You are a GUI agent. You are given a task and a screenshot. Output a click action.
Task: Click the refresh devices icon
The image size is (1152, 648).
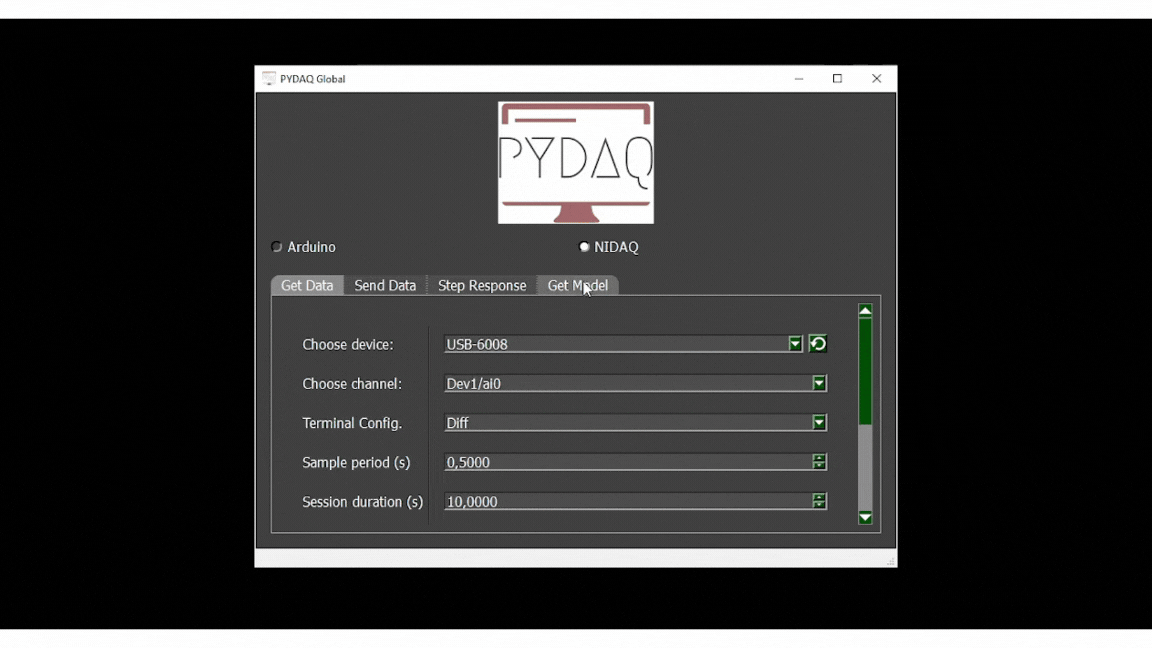coord(818,344)
